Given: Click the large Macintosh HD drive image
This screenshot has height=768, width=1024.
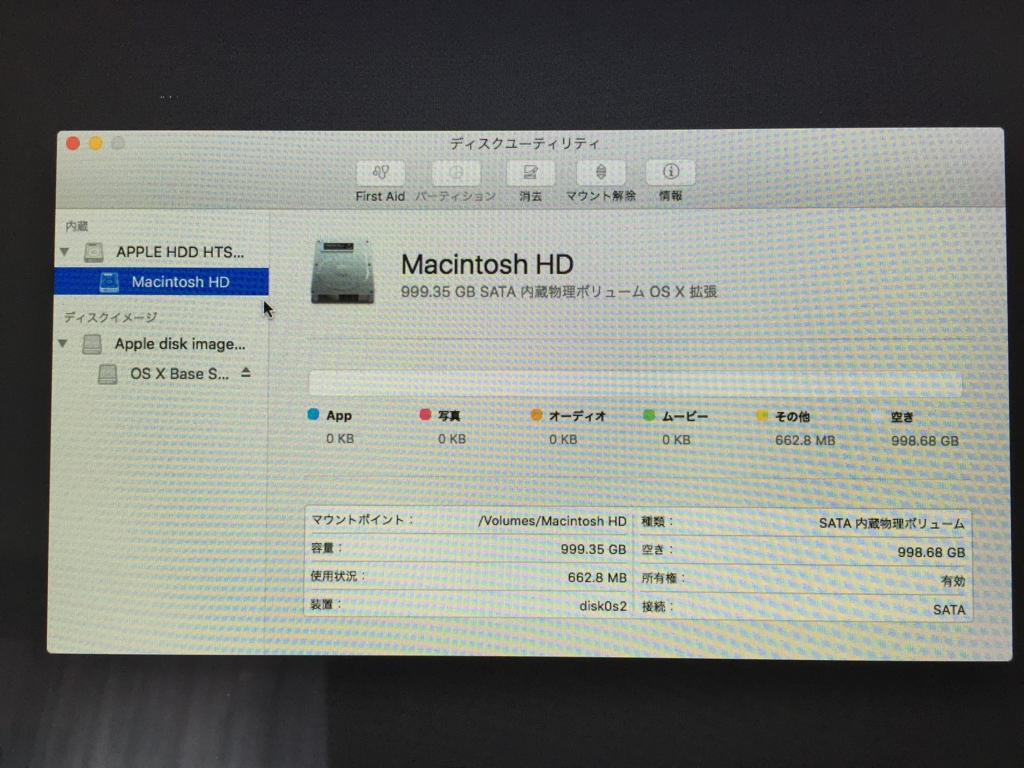Looking at the screenshot, I should pyautogui.click(x=343, y=272).
